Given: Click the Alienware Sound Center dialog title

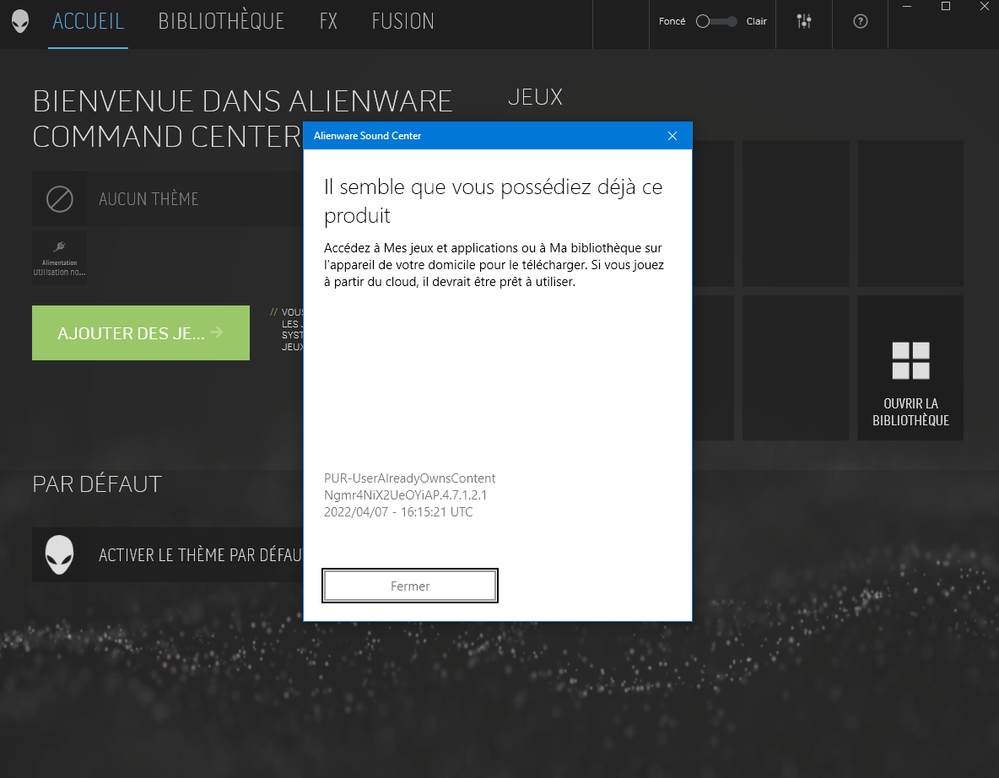Looking at the screenshot, I should coord(367,136).
